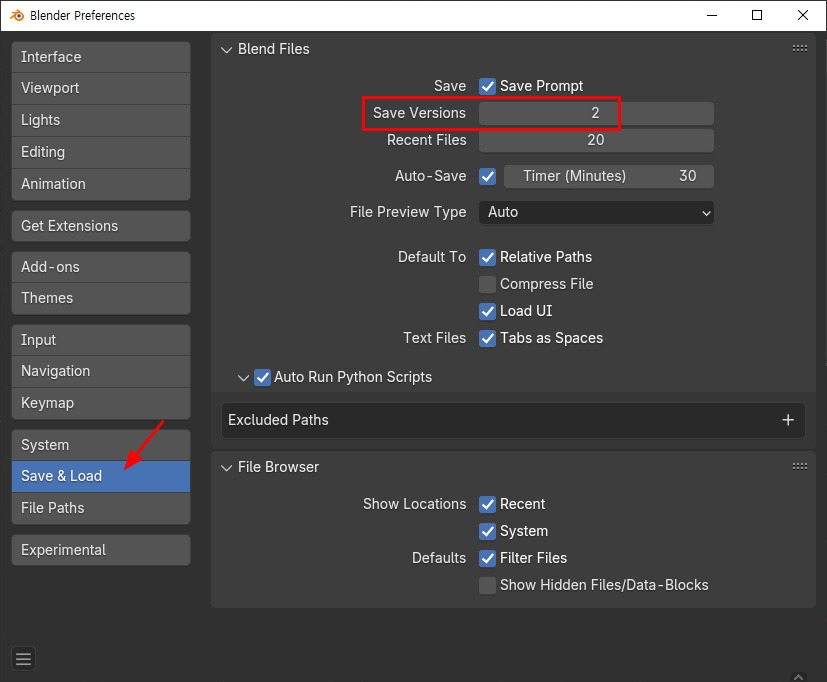Click the File Browser panel grip dots
827x682 pixels.
[x=800, y=466]
